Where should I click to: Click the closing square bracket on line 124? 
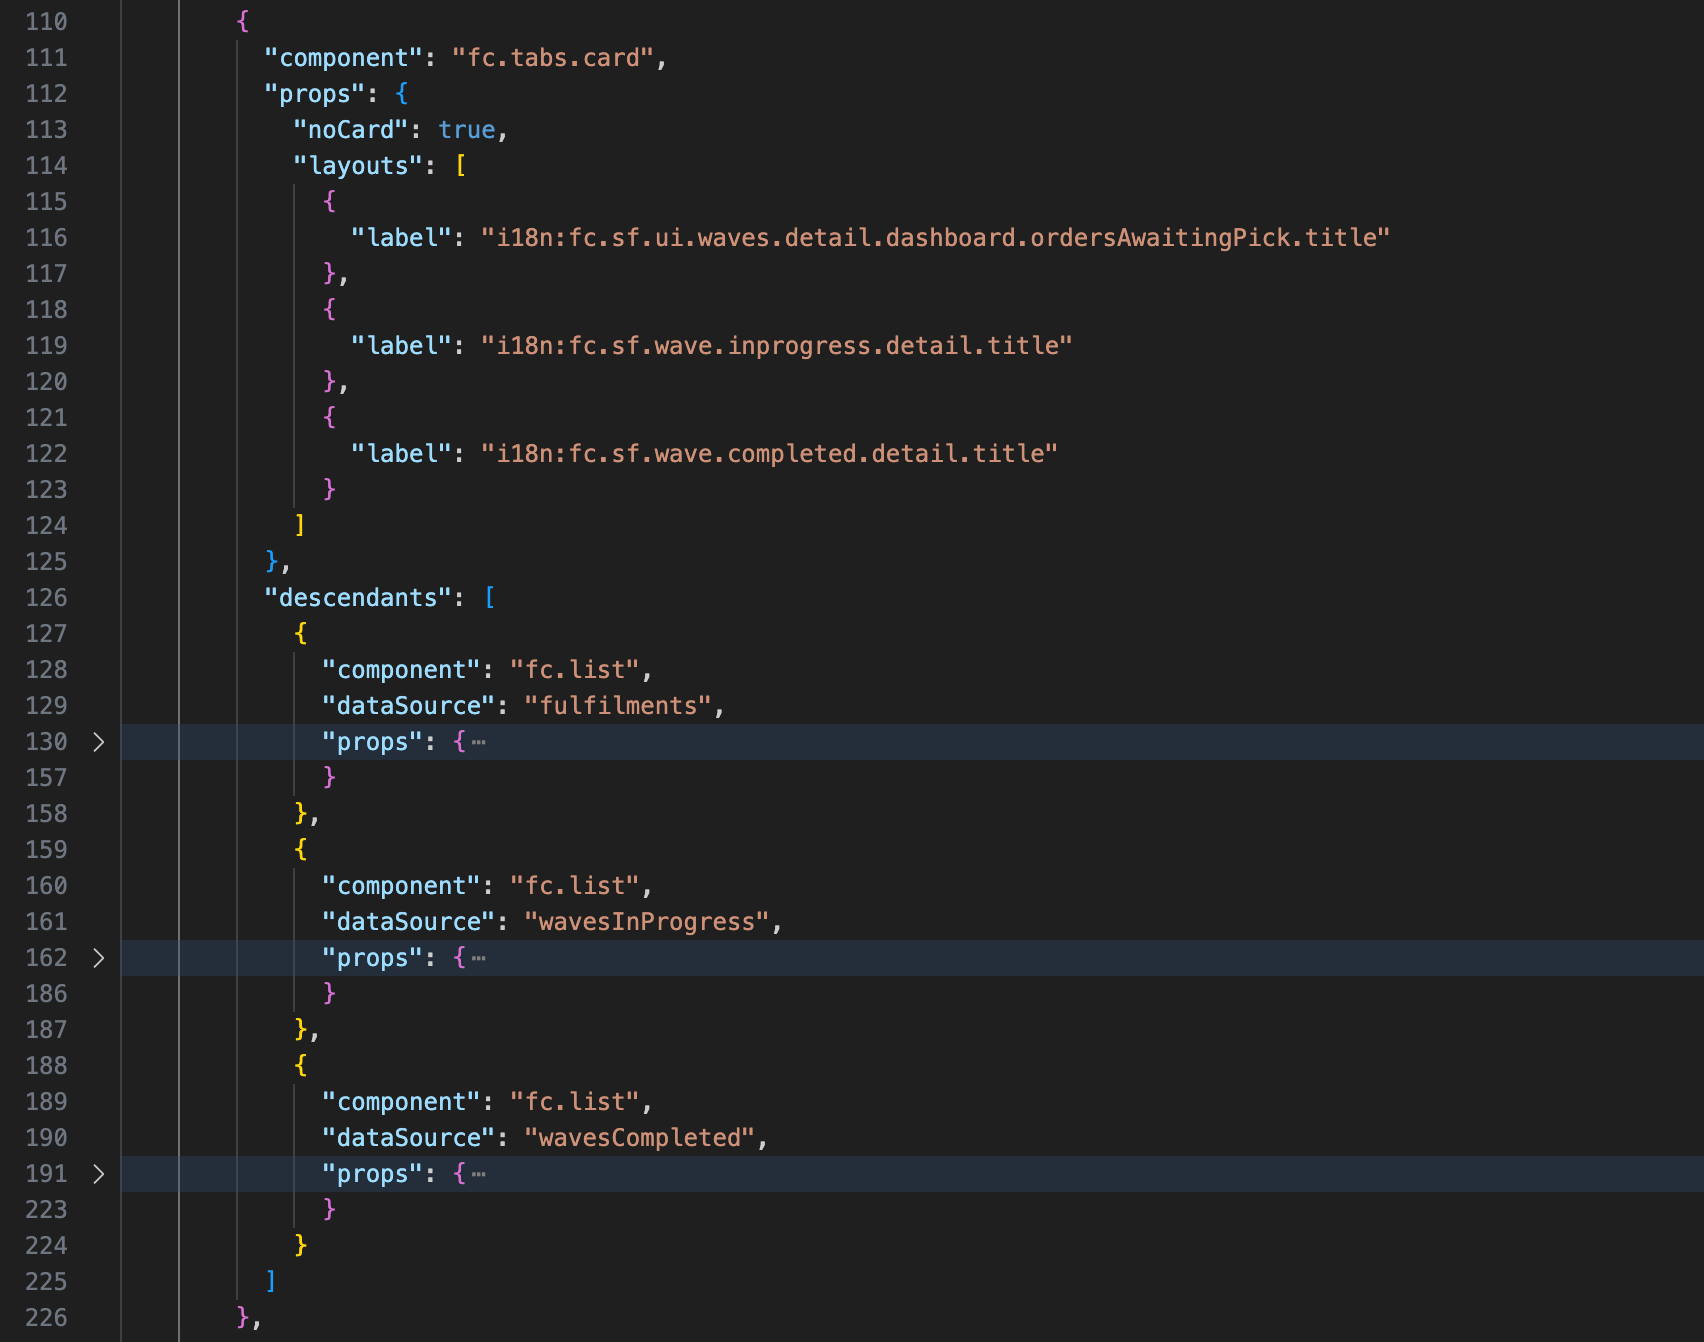tap(299, 526)
